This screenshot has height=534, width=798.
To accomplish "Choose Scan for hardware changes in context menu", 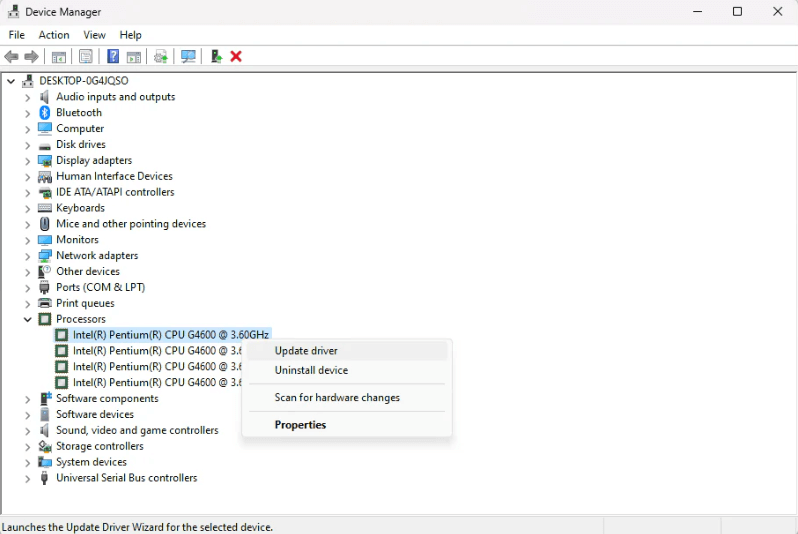I will [347, 398].
